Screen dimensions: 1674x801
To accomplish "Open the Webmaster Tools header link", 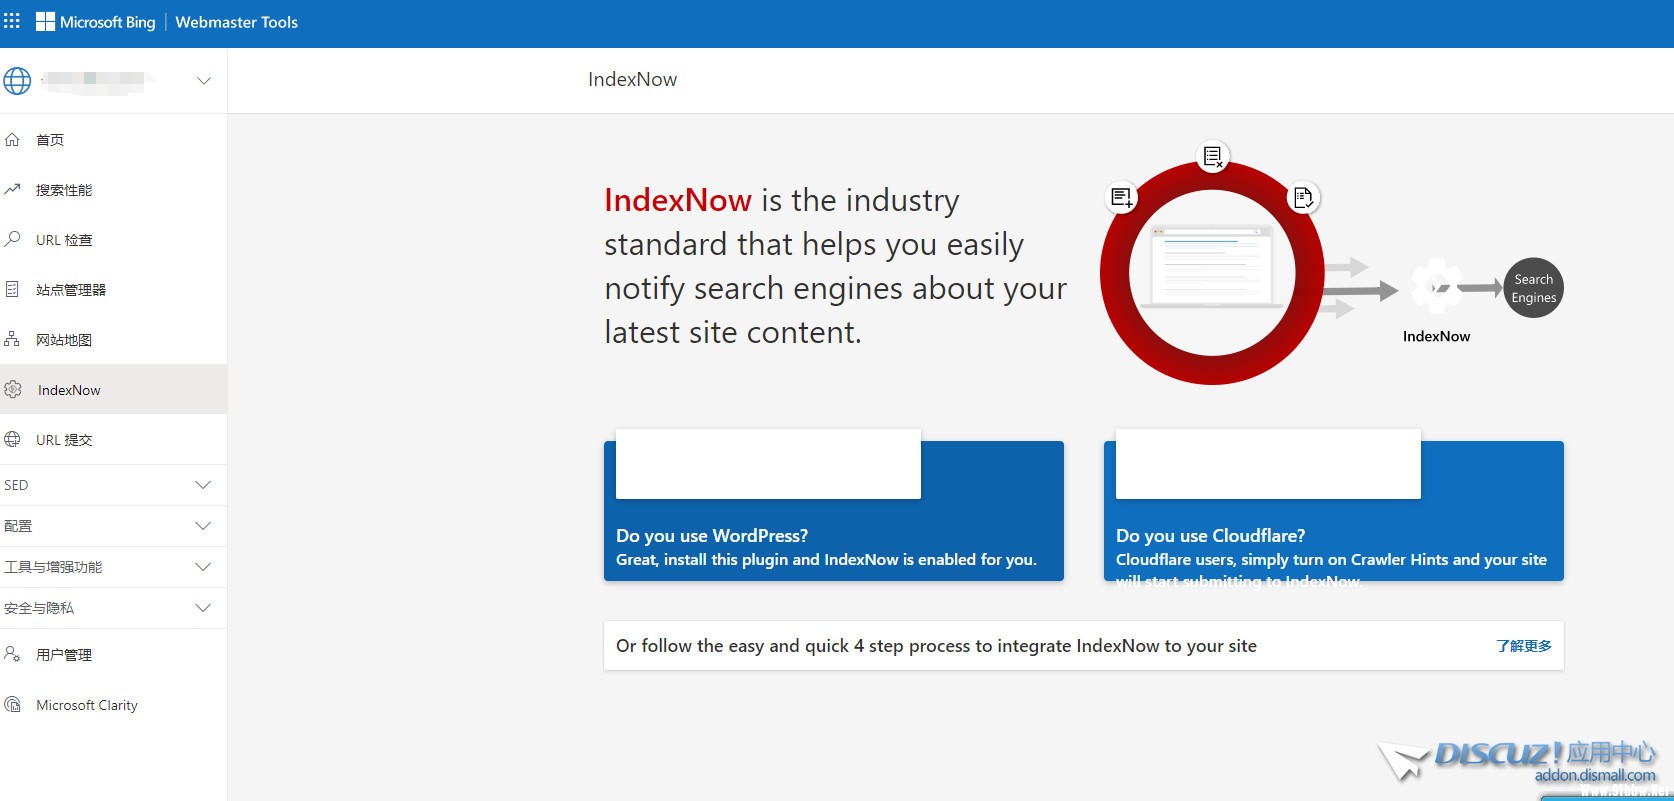I will coord(236,22).
